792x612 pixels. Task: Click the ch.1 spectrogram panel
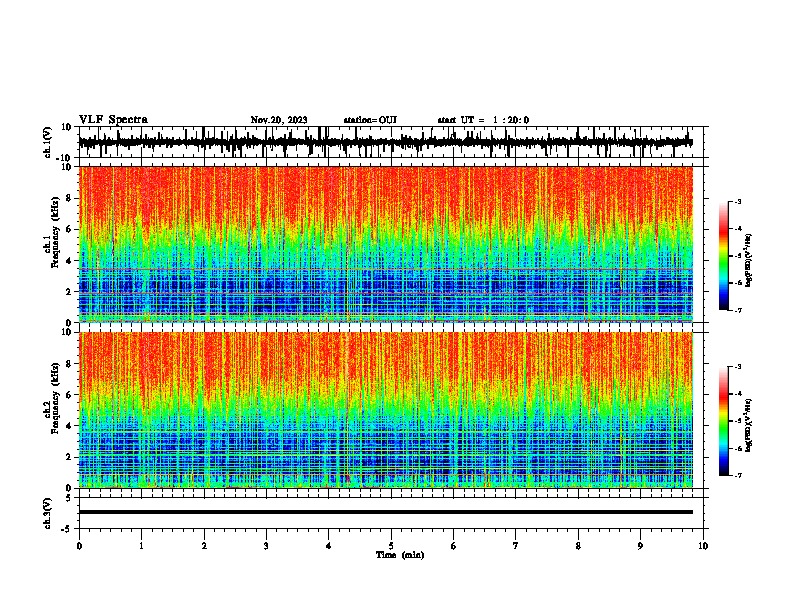click(x=385, y=244)
